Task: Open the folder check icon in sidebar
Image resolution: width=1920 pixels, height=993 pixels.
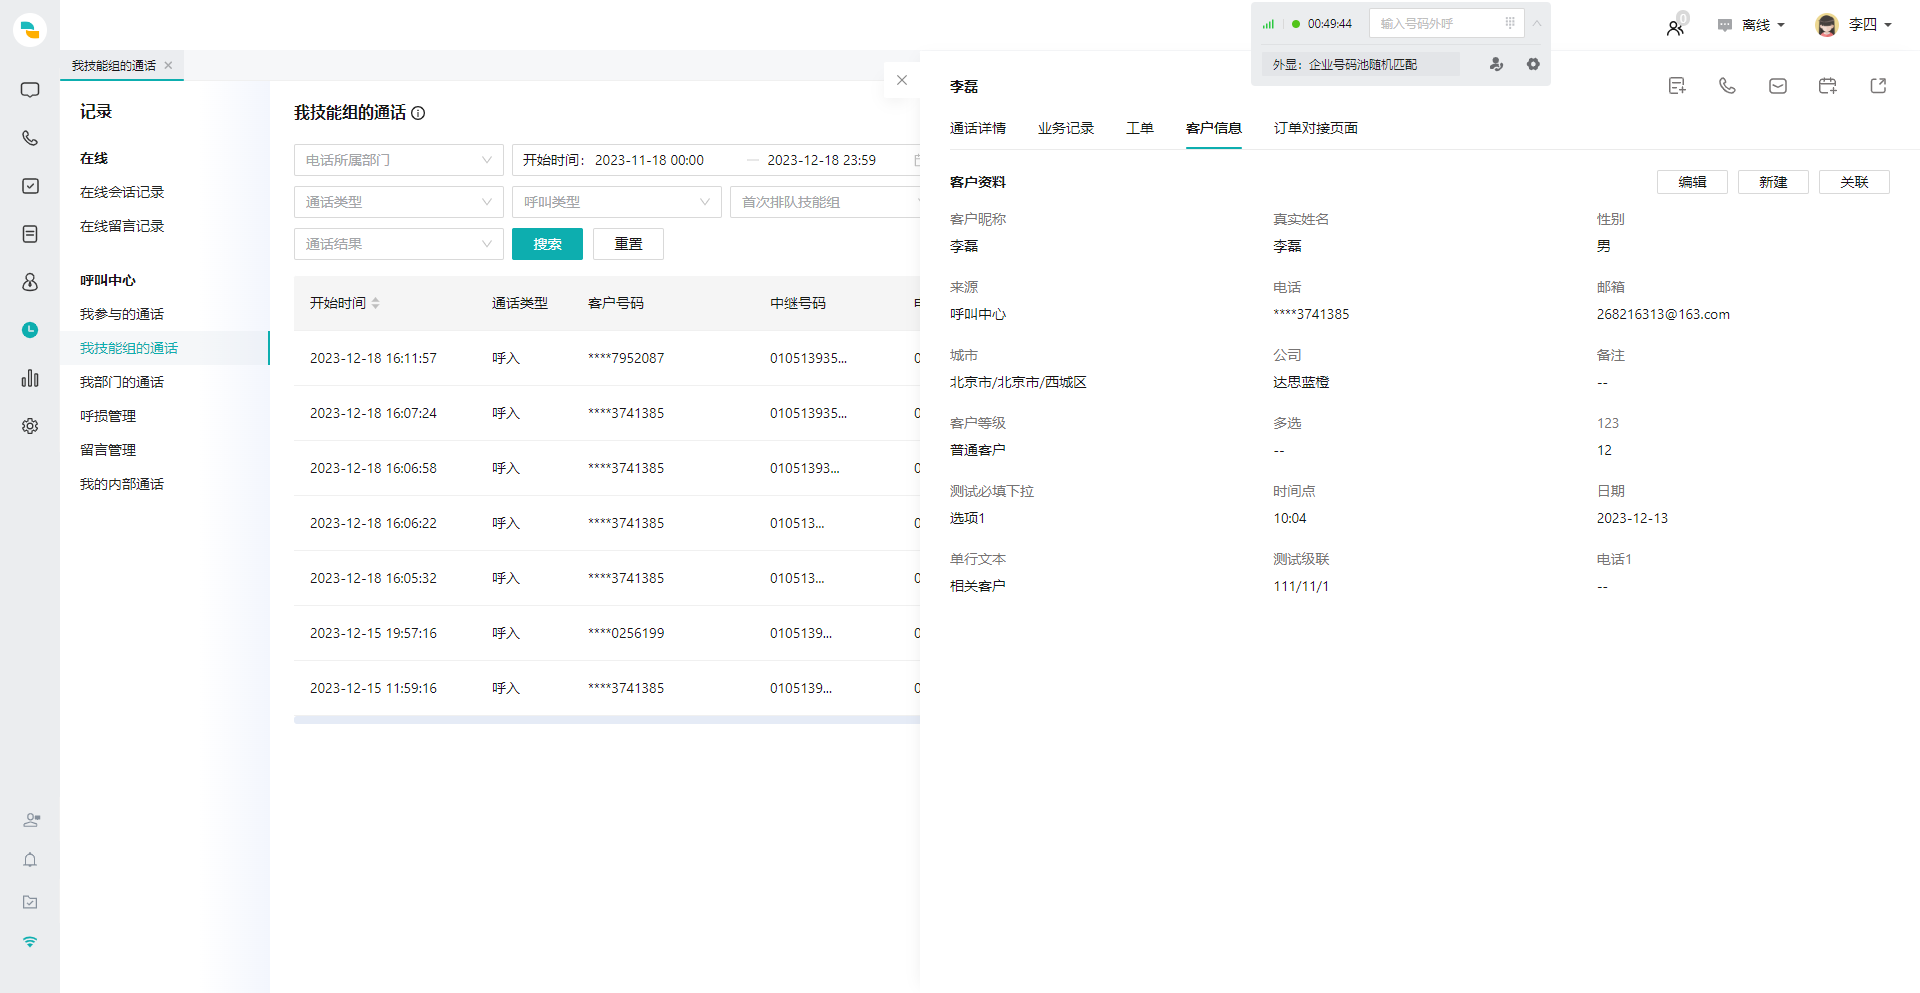Action: point(30,902)
